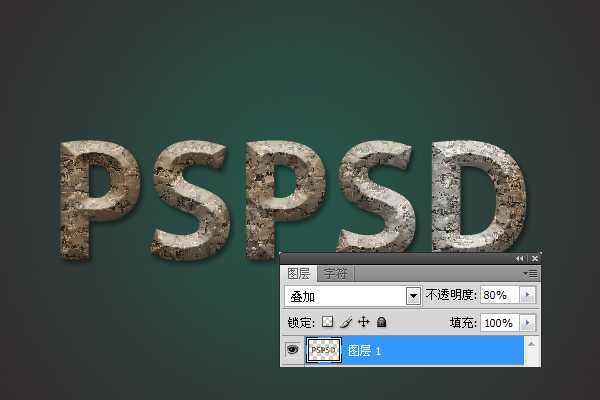
Task: Expand the 不透明度 opacity slider arrow
Action: (527, 296)
